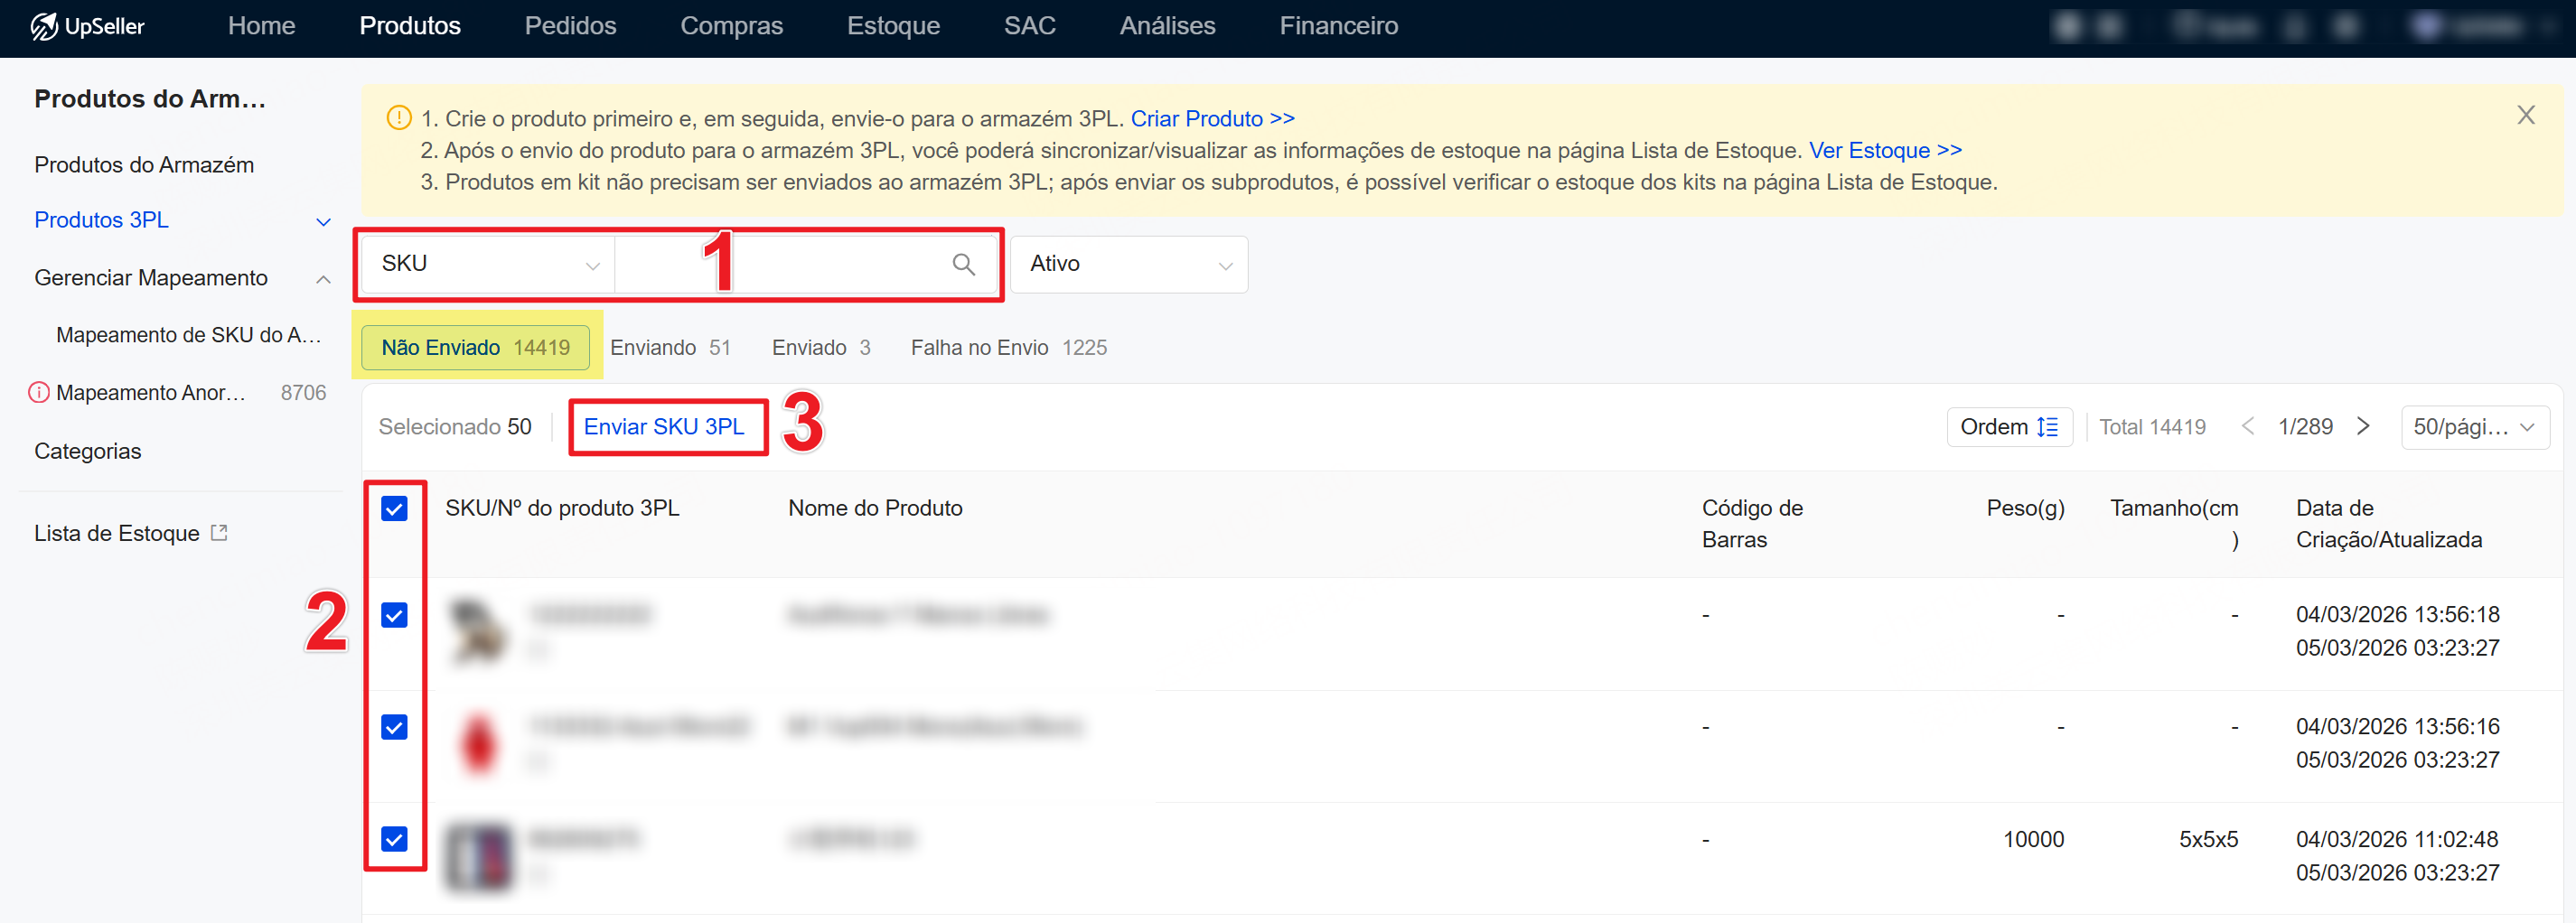Open the Ativo status dropdown
Screen dimensions: 2576x923
[1128, 264]
